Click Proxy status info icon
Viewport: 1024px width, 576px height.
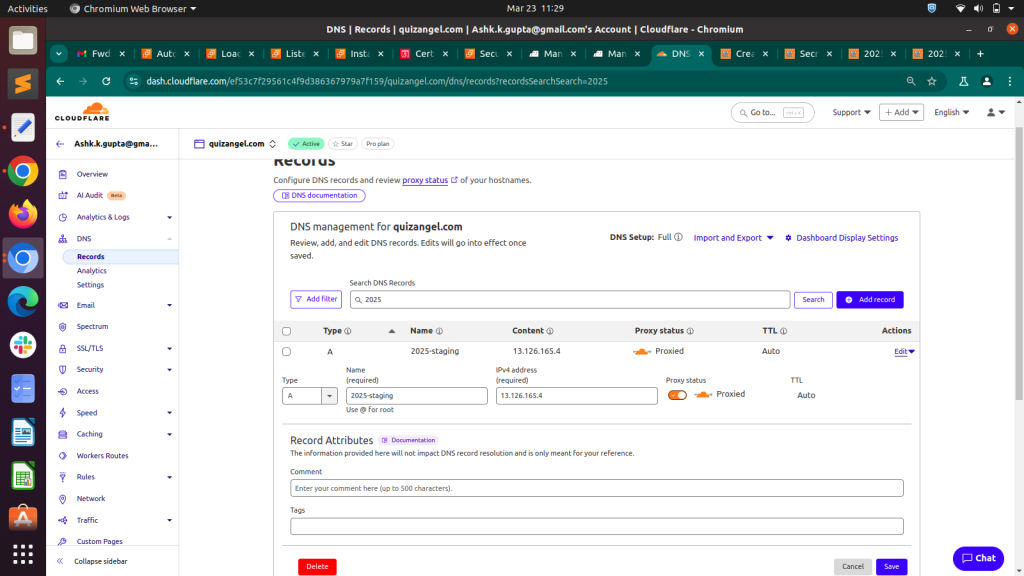pyautogui.click(x=690, y=331)
